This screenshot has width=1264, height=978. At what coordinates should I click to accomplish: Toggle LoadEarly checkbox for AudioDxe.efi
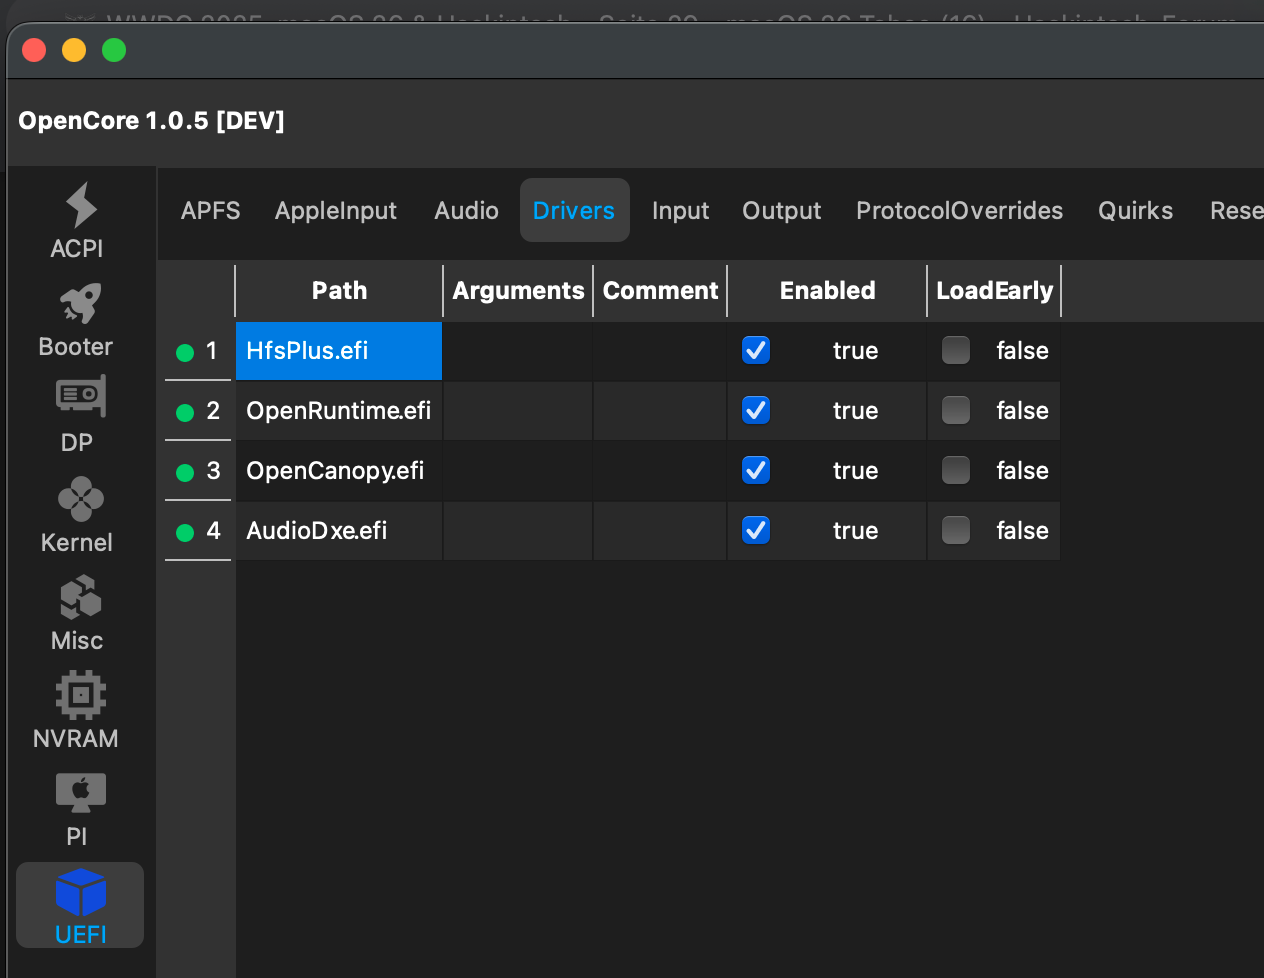pos(956,530)
